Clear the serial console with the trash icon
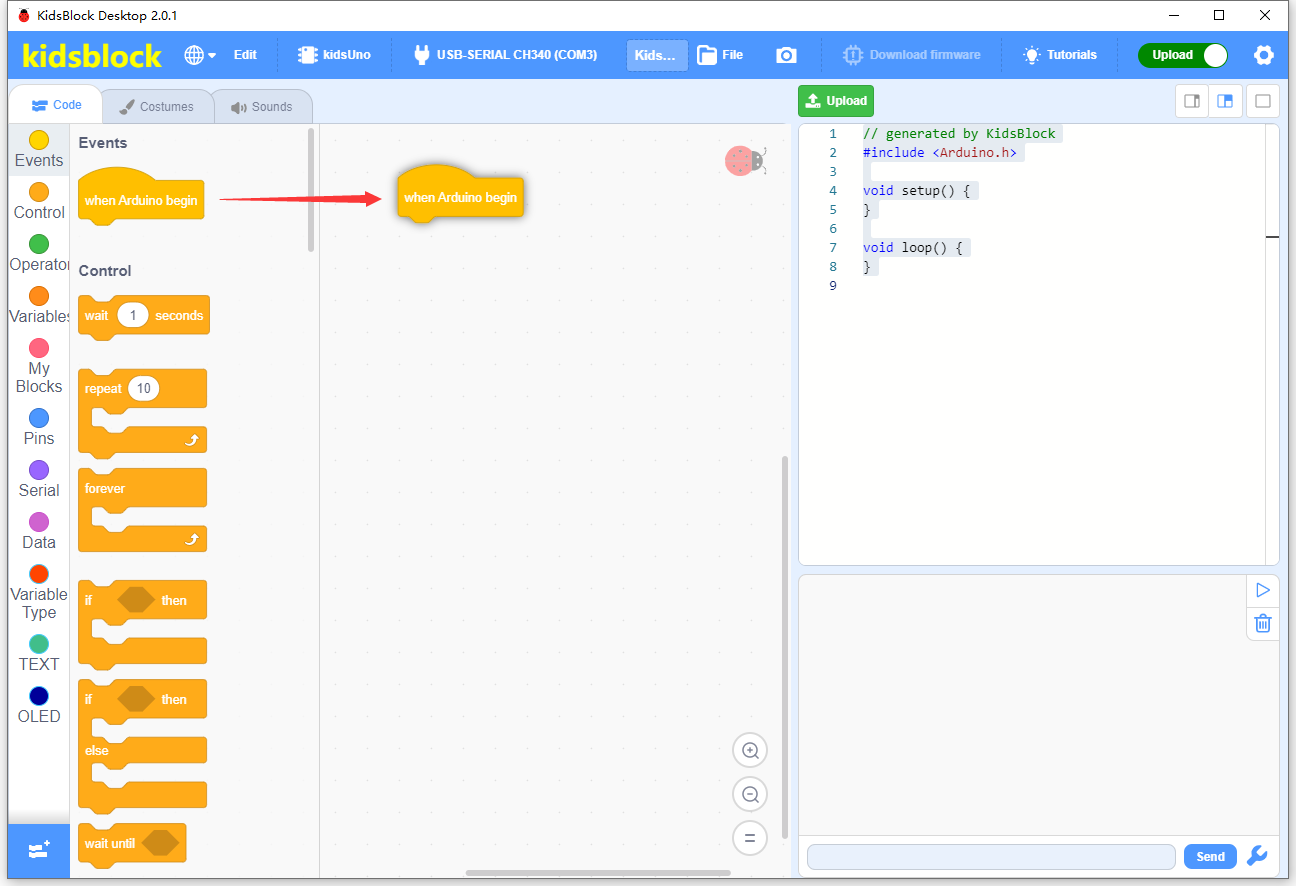The height and width of the screenshot is (886, 1296). (x=1263, y=623)
